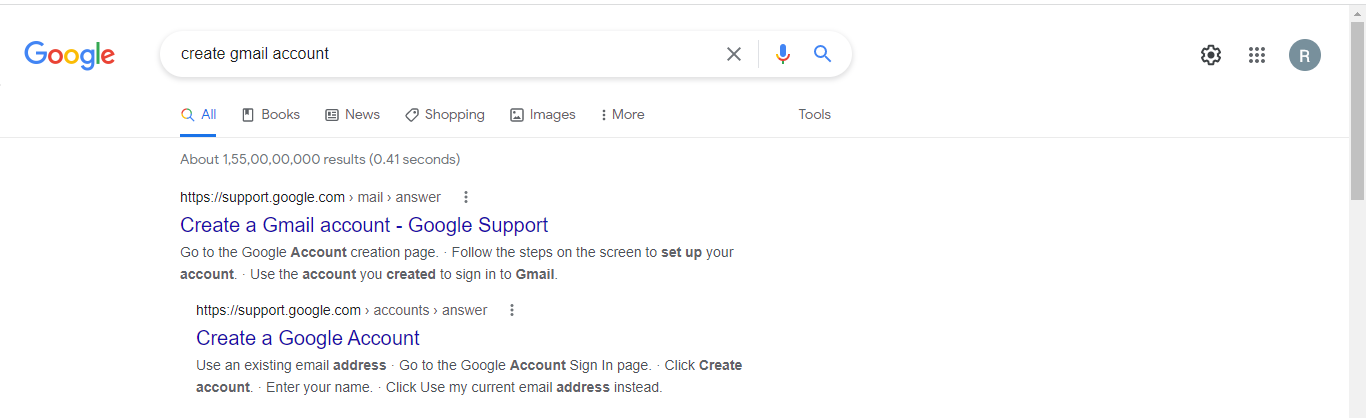
Task: Switch to the News tab
Action: [x=353, y=115]
